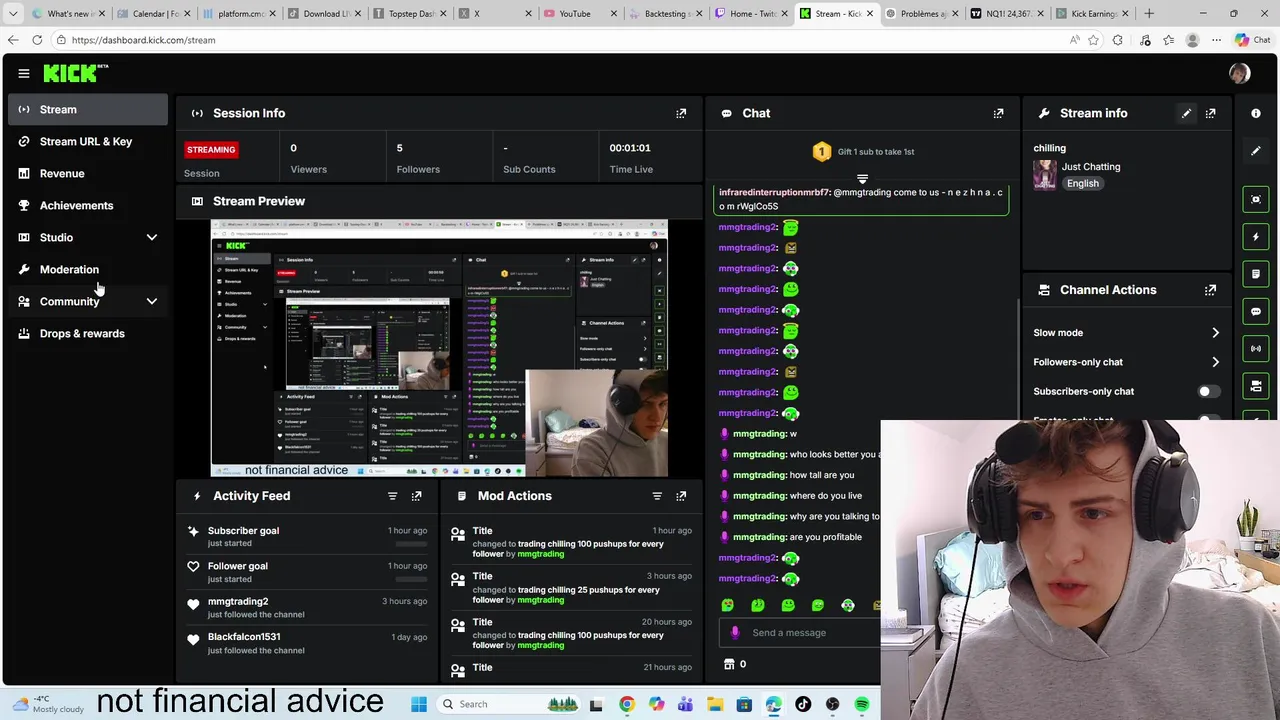Insert the first green emote from quick bar
The image size is (1280, 720).
pyautogui.click(x=727, y=605)
